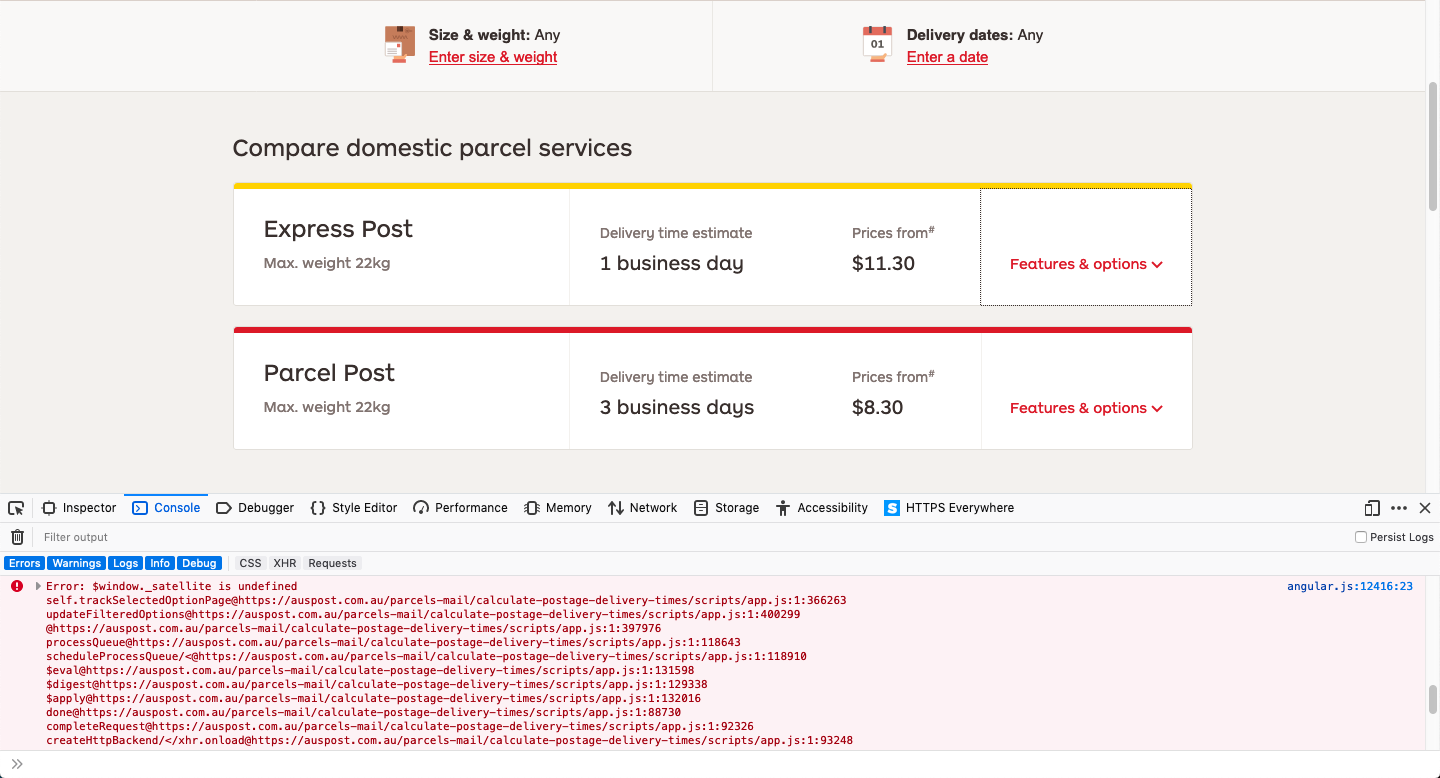
Task: Open angular.js source at line 12416
Action: (x=1350, y=586)
